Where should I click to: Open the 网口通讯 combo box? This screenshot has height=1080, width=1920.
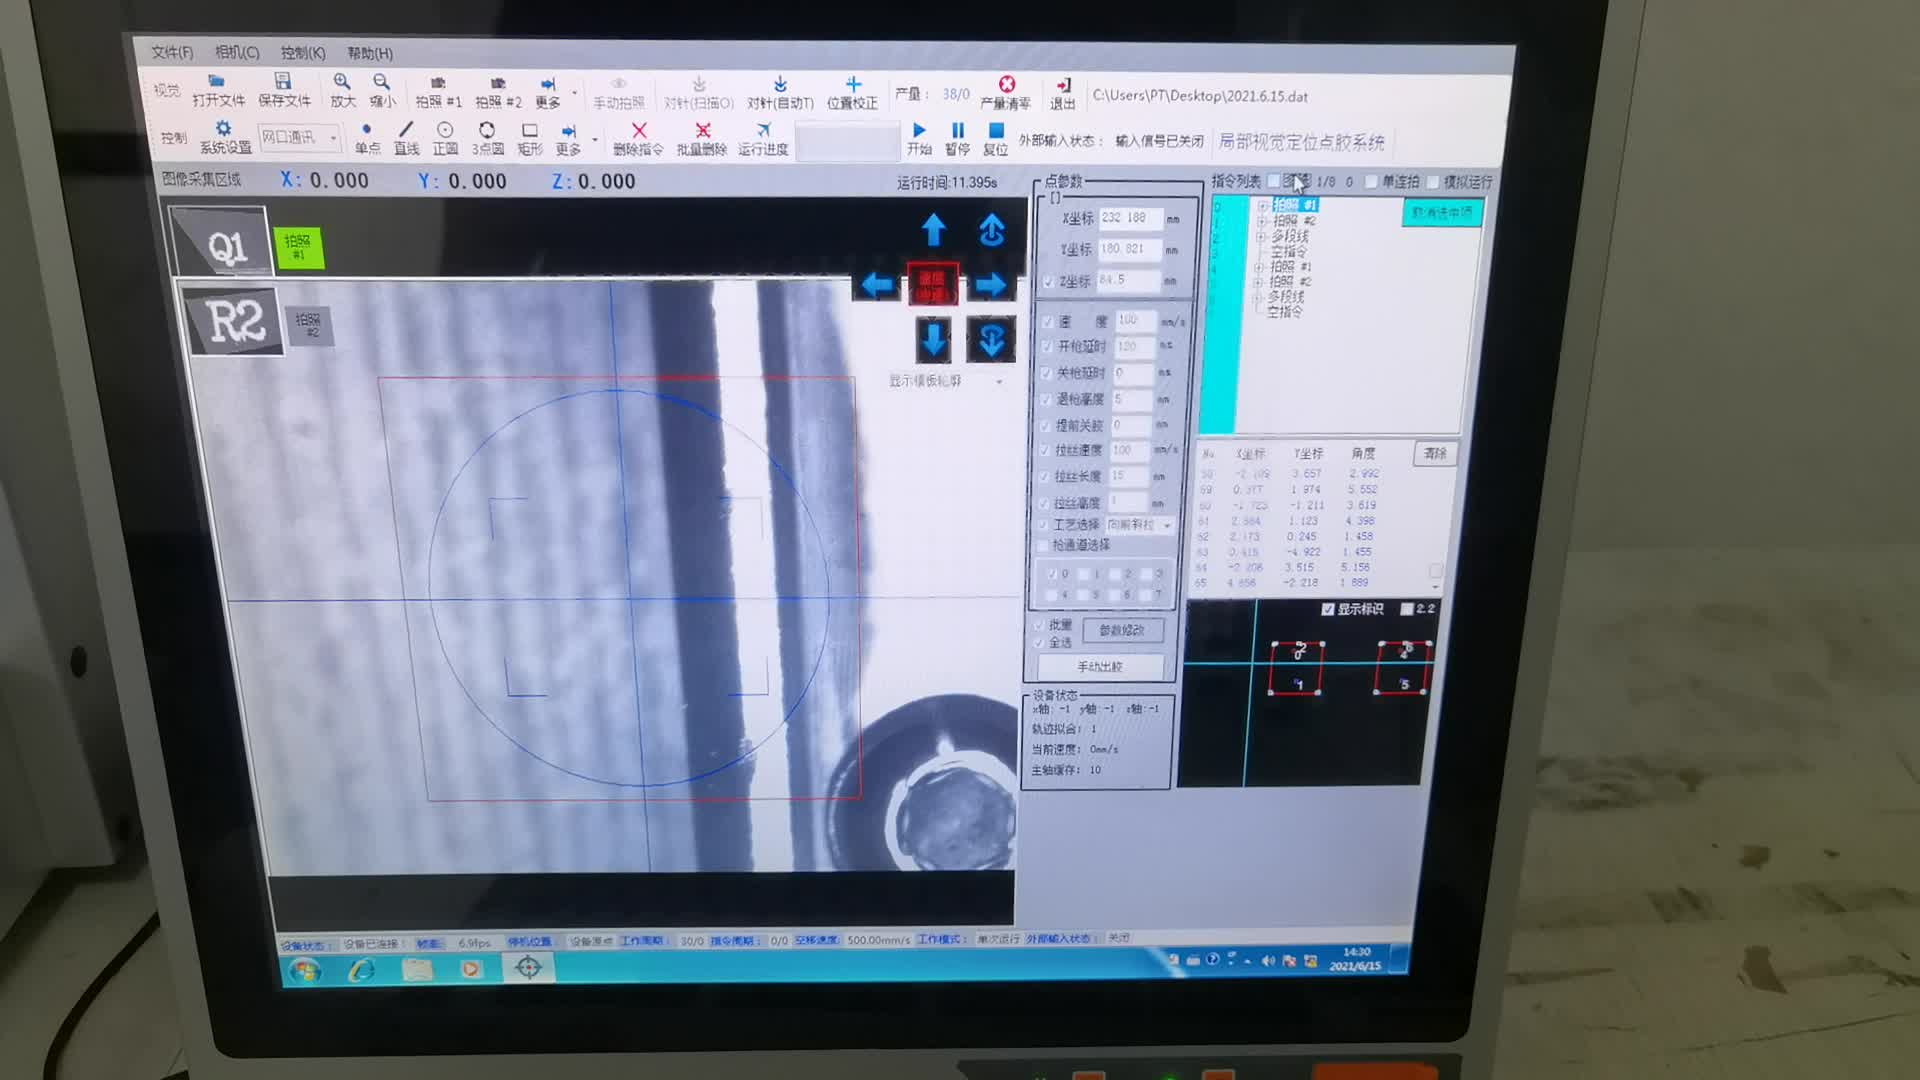(x=299, y=137)
